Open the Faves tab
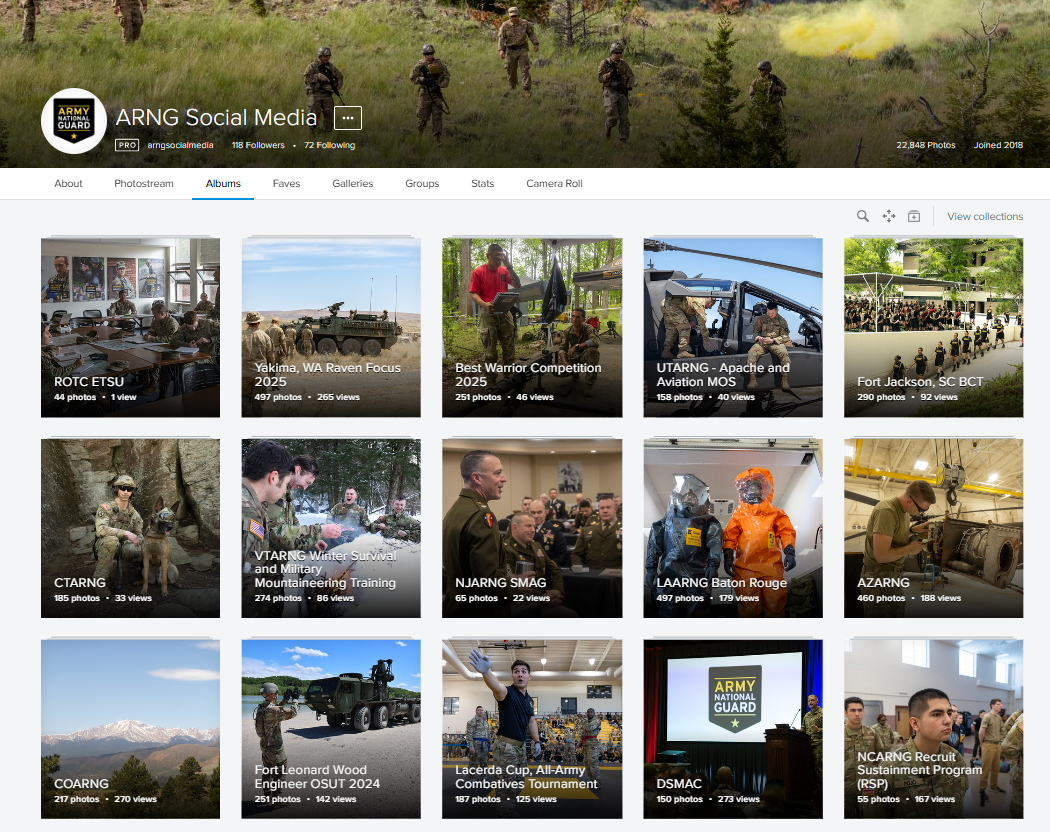 point(286,184)
